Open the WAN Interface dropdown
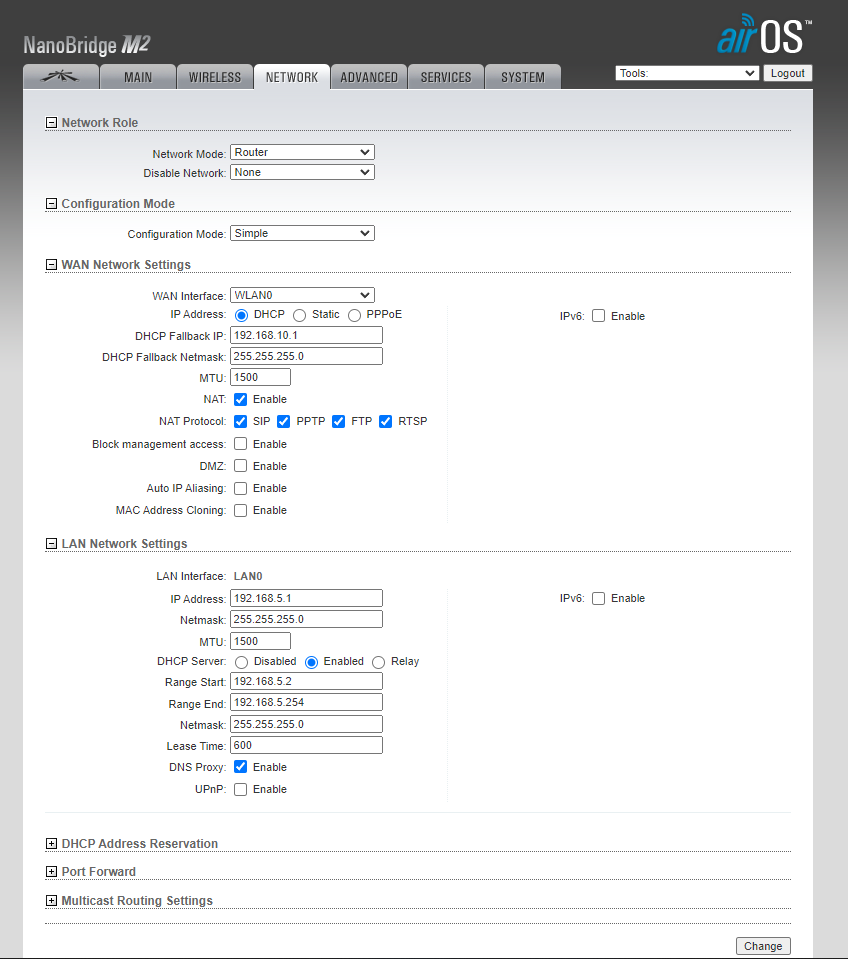This screenshot has height=959, width=848. point(302,295)
